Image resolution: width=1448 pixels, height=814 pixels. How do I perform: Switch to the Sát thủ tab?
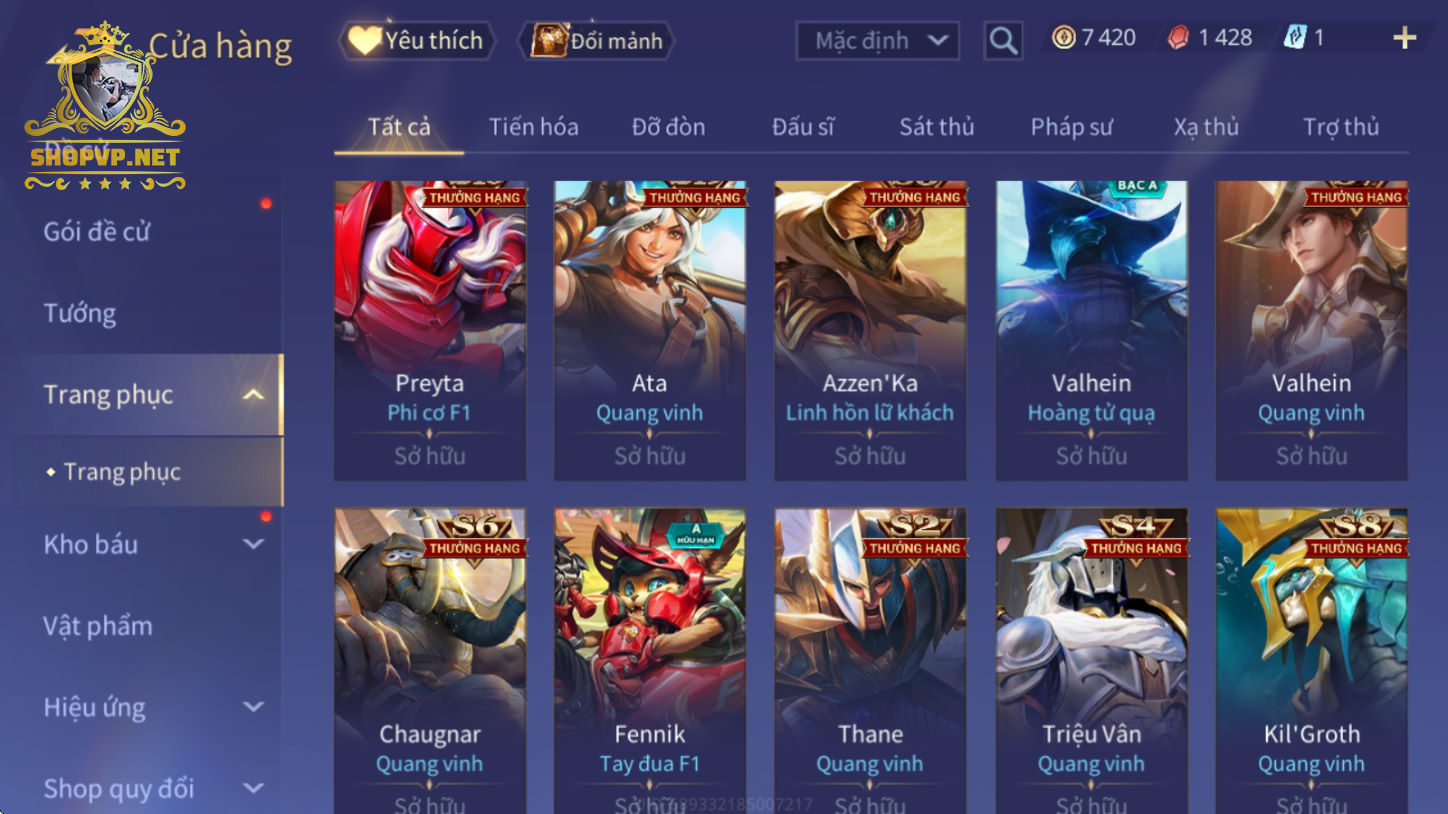click(x=936, y=127)
